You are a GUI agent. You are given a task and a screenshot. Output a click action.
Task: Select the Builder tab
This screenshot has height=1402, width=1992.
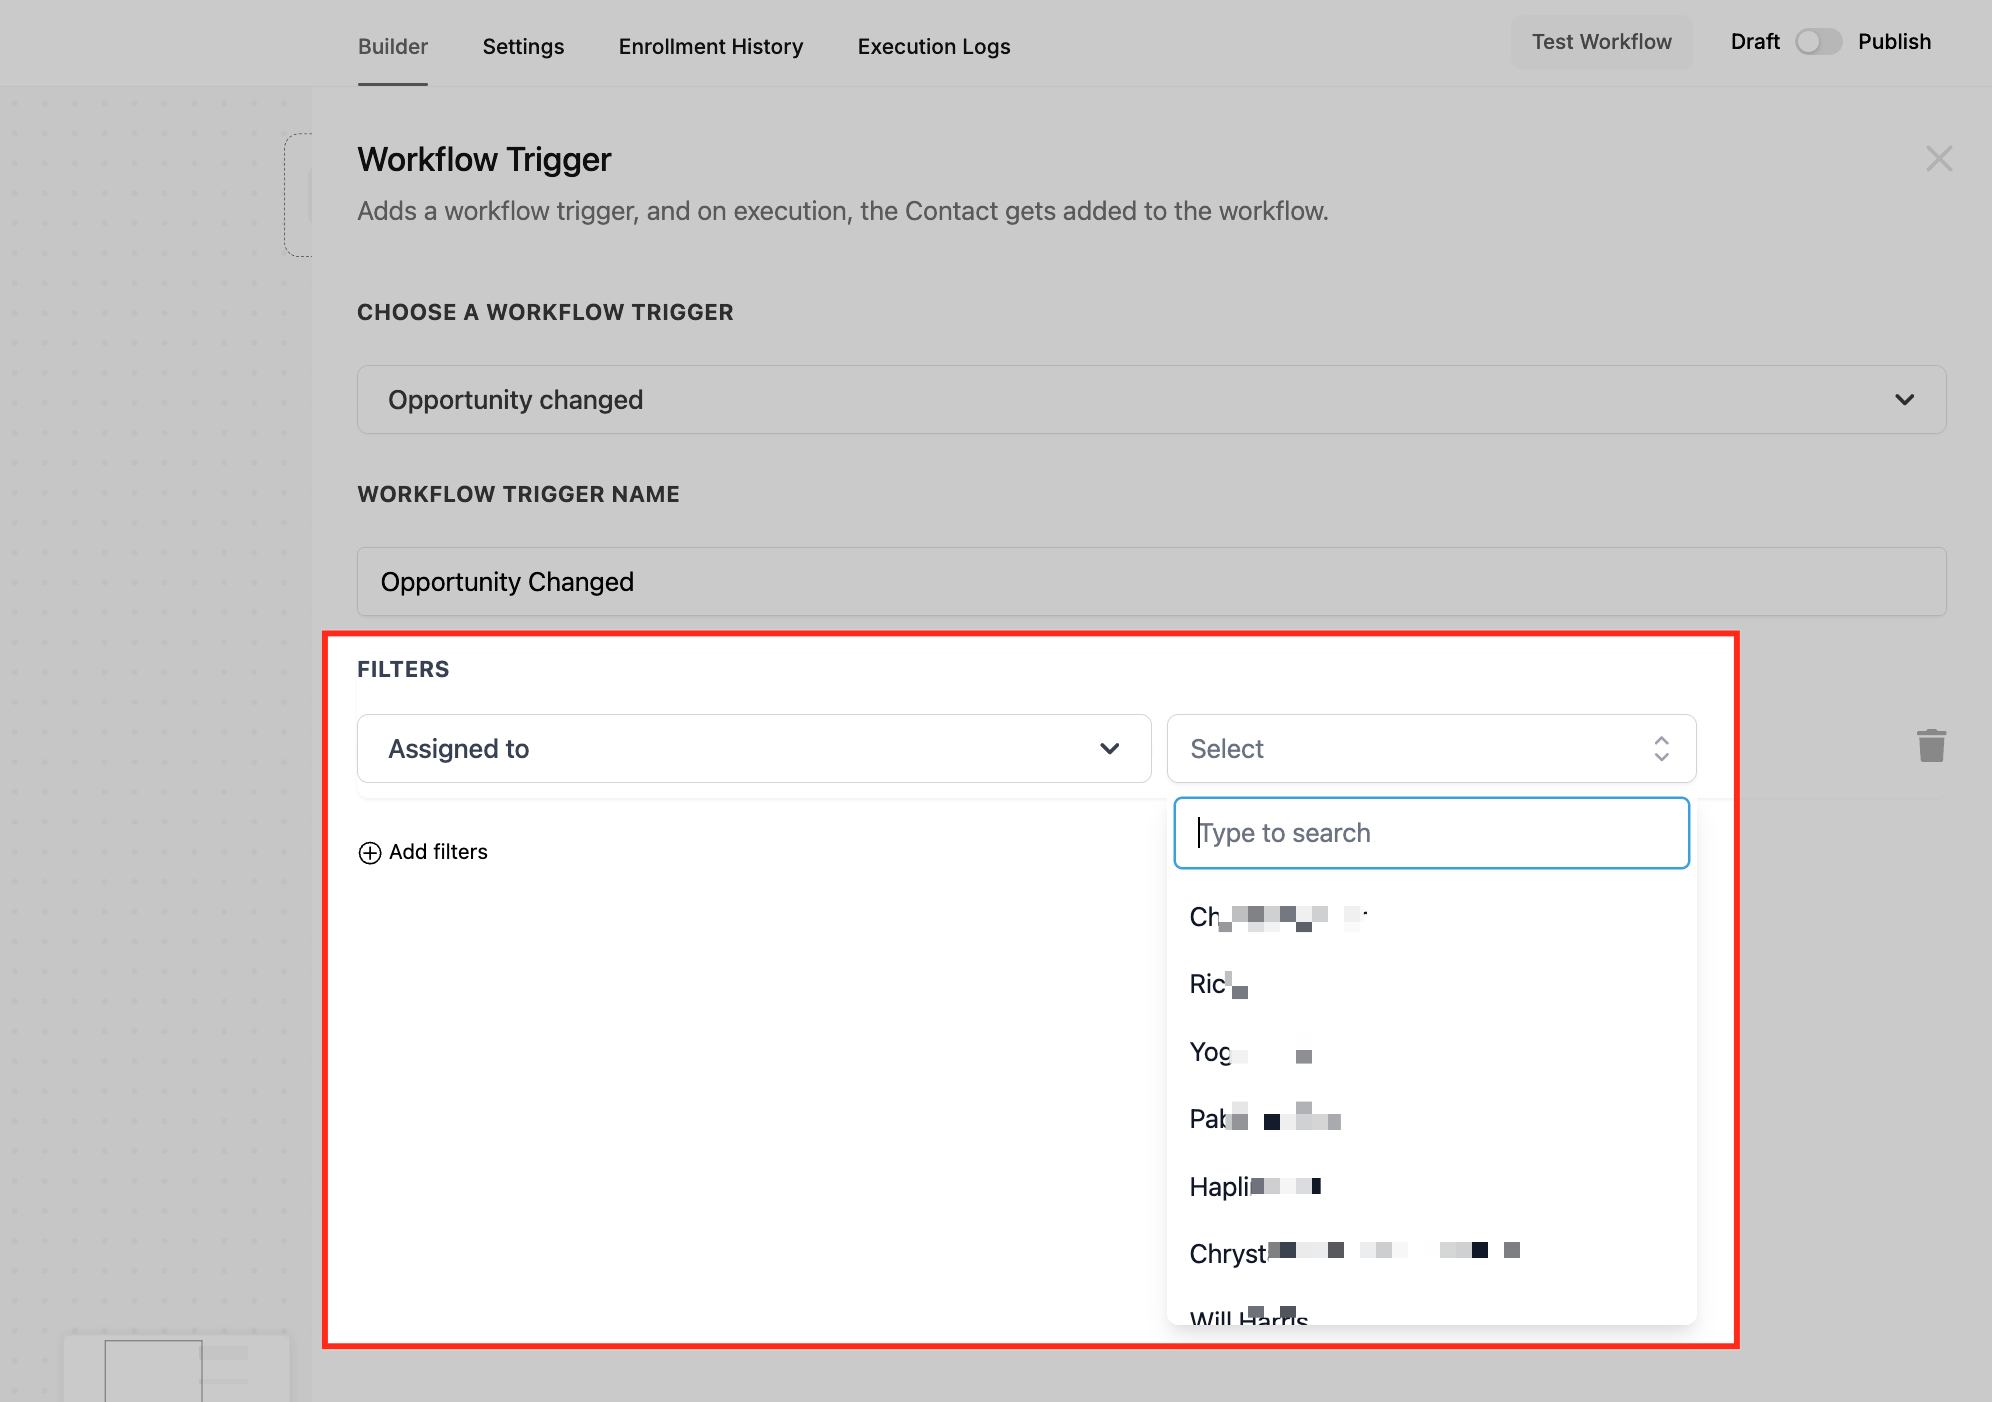(392, 47)
